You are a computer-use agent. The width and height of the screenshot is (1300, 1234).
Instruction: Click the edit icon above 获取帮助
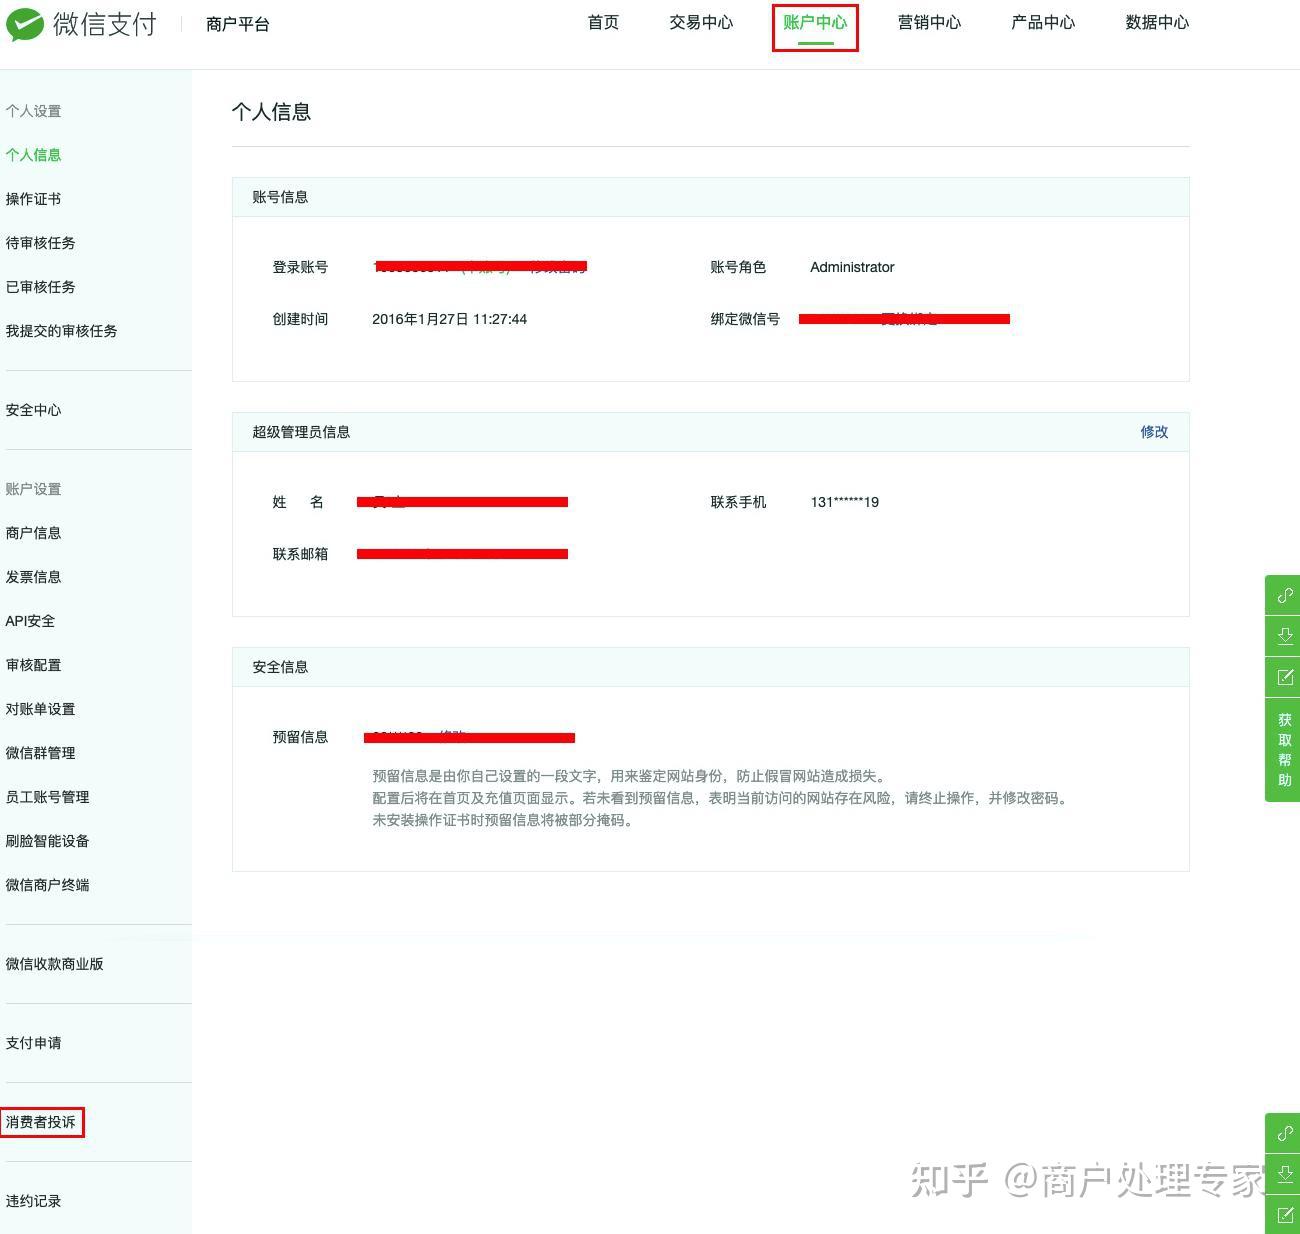(1285, 677)
